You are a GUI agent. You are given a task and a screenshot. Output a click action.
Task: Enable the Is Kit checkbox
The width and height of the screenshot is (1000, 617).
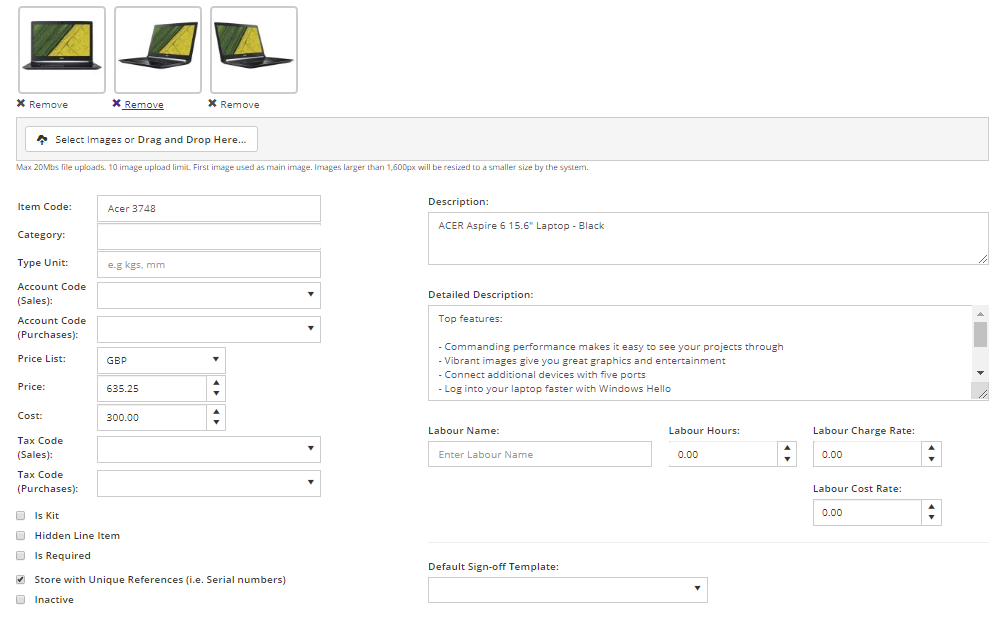click(x=21, y=516)
